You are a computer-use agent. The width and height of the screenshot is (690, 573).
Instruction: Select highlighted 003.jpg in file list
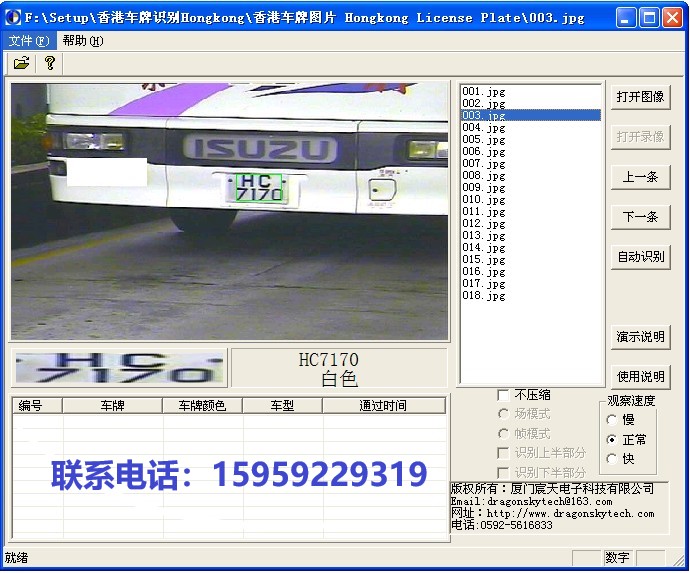tap(531, 115)
